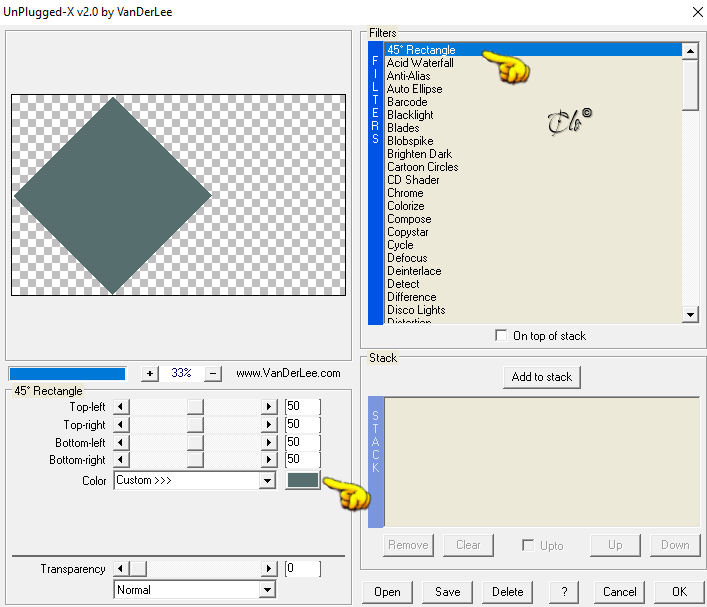Choose Cartoon Circles from filters list
The height and width of the screenshot is (607, 707).
point(422,167)
